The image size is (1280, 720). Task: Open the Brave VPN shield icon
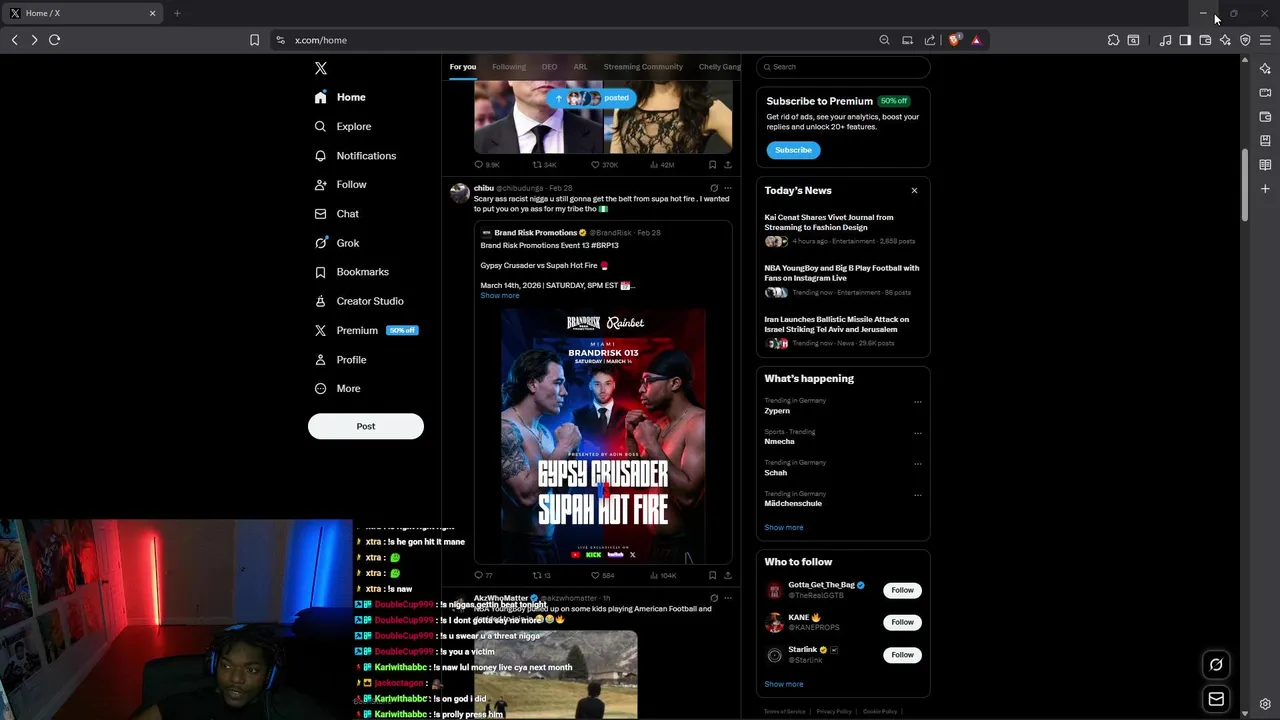1245,40
